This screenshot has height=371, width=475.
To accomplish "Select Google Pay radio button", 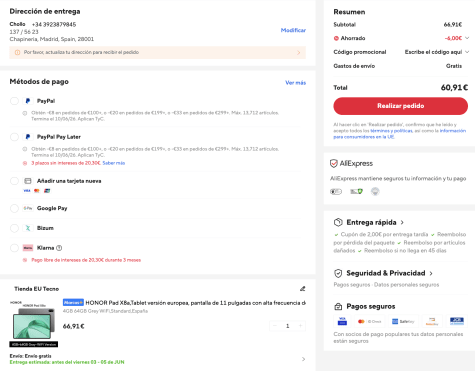I will (x=14, y=208).
